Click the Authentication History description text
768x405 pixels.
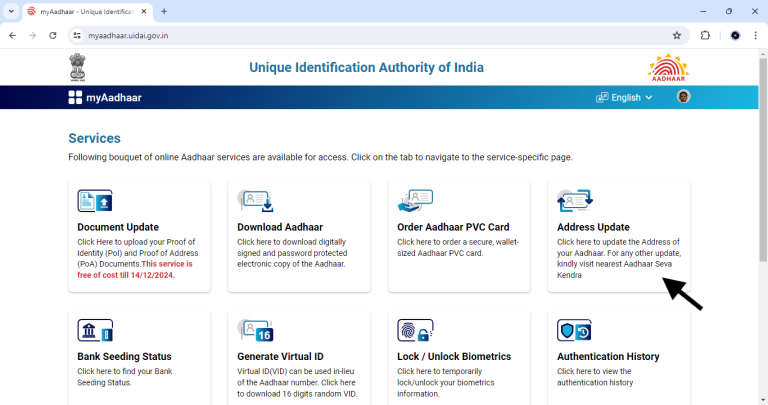tap(595, 377)
